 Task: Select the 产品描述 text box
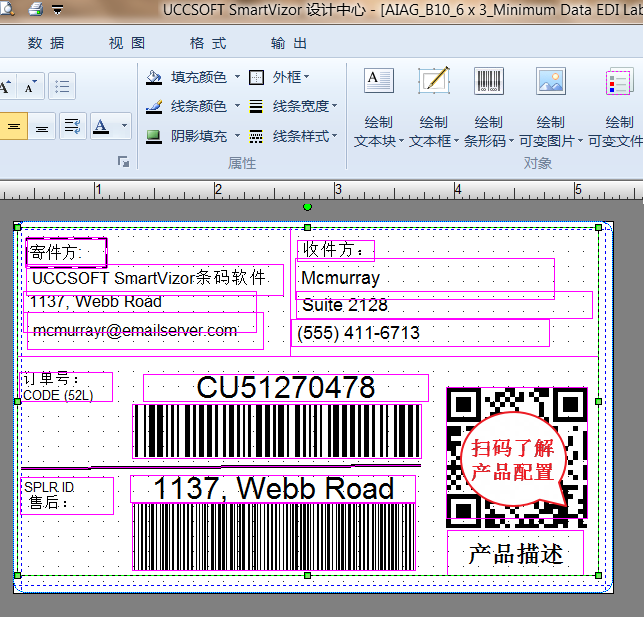click(x=515, y=553)
